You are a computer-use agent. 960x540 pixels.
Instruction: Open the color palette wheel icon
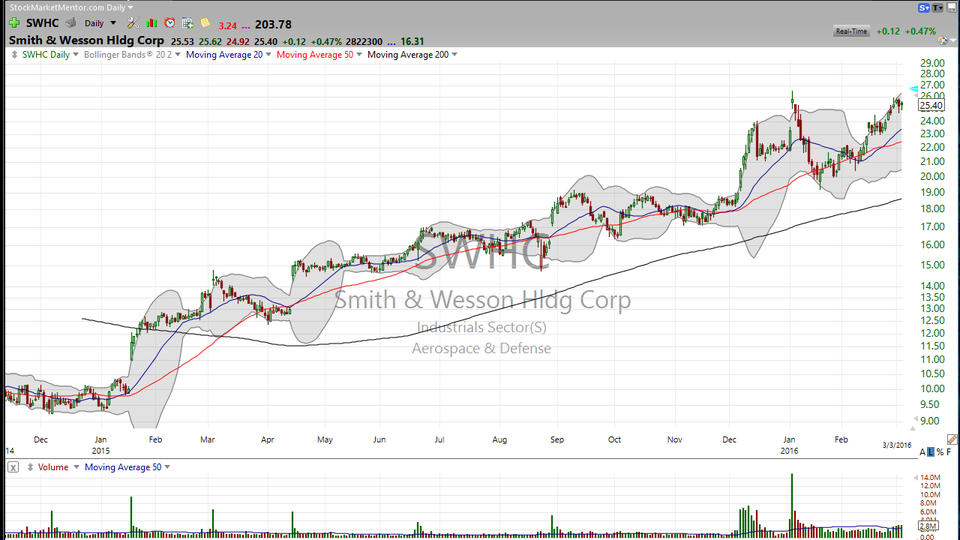pyautogui.click(x=943, y=40)
